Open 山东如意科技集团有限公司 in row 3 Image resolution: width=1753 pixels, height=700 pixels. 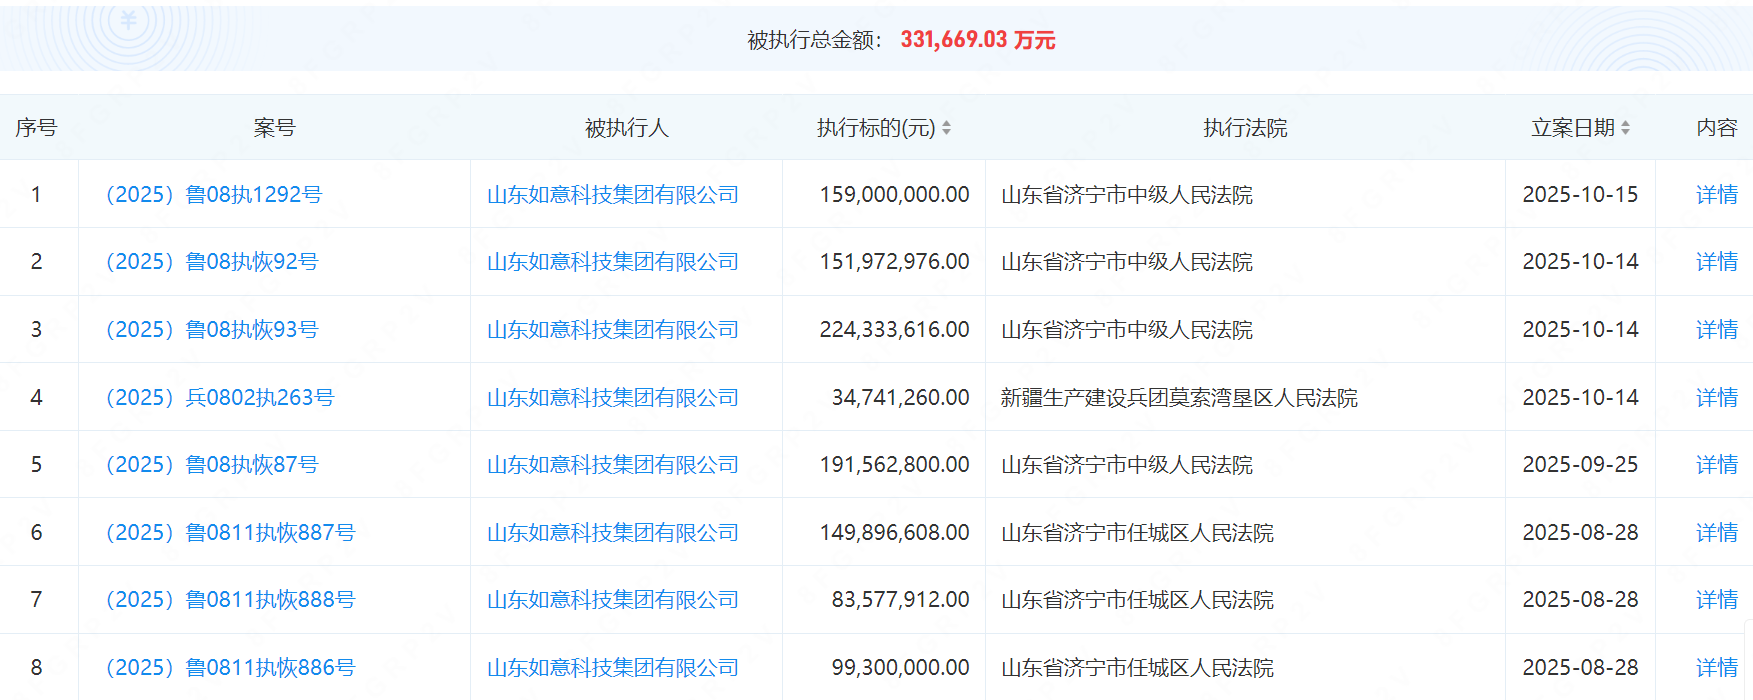[613, 329]
